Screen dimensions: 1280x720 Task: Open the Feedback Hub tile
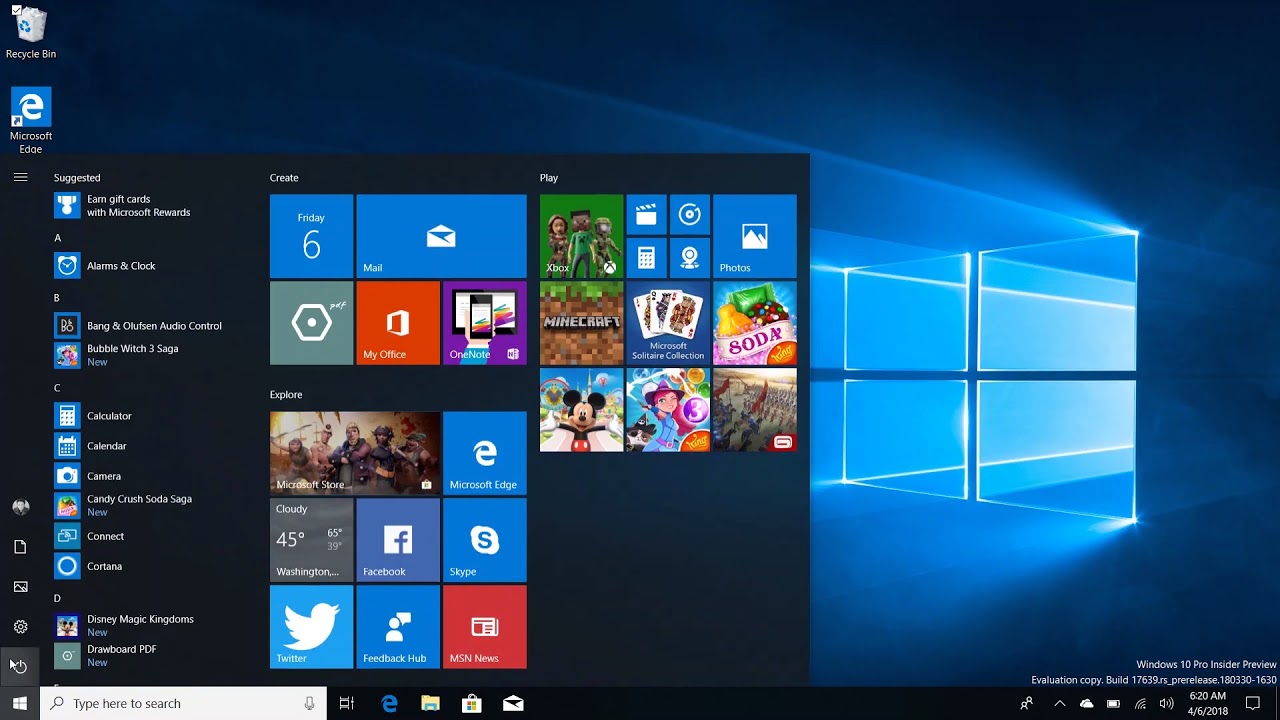[x=398, y=627]
